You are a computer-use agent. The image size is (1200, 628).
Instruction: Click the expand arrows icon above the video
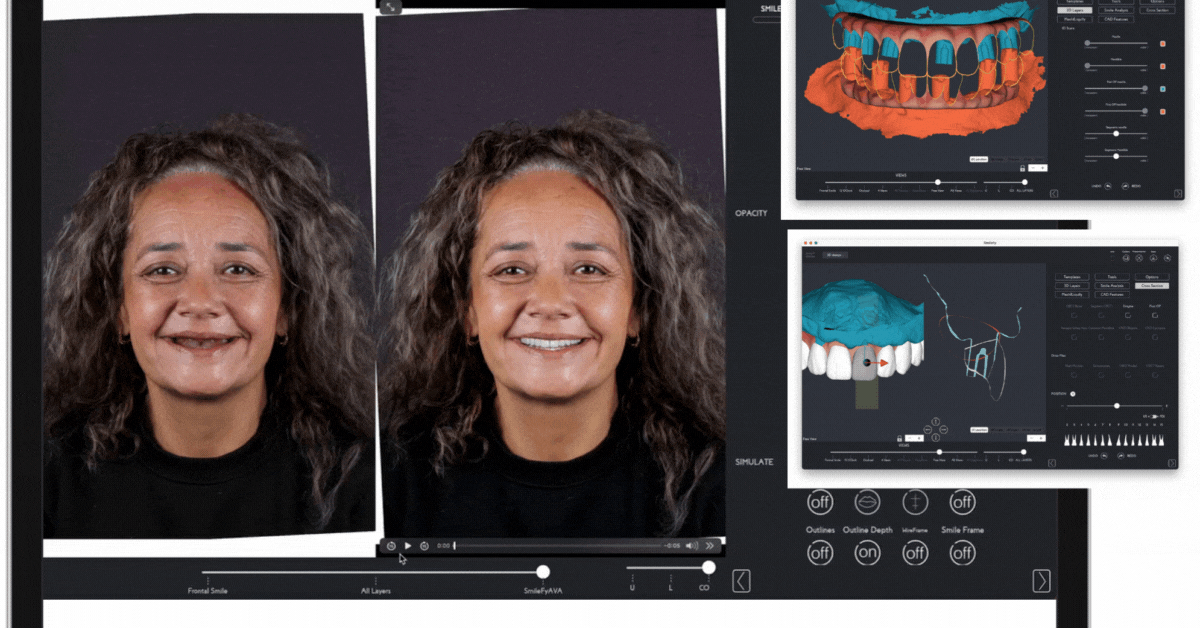391,7
